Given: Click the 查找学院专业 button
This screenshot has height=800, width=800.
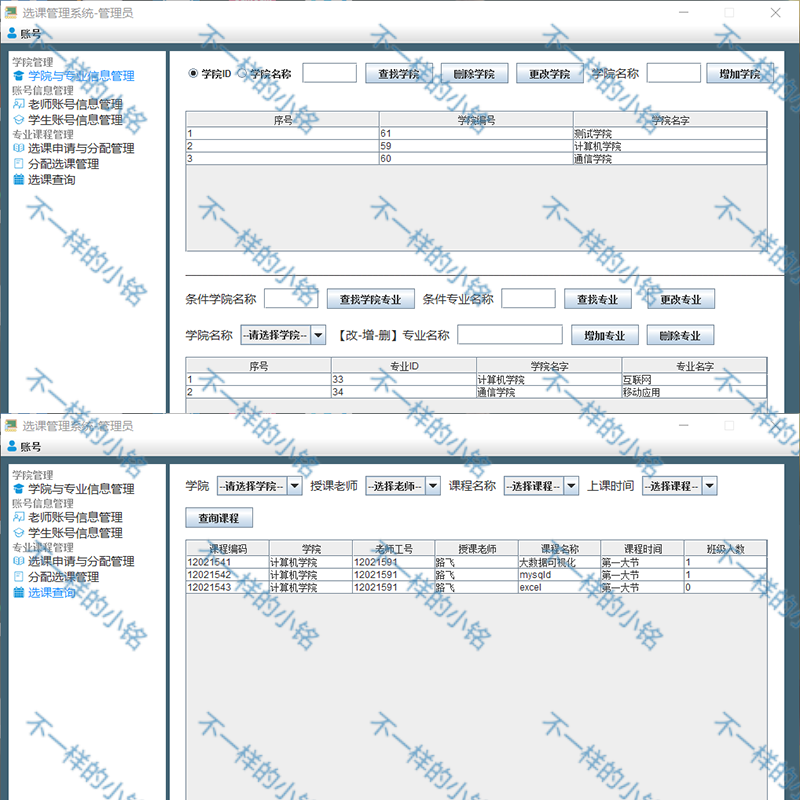Looking at the screenshot, I should pyautogui.click(x=371, y=299).
